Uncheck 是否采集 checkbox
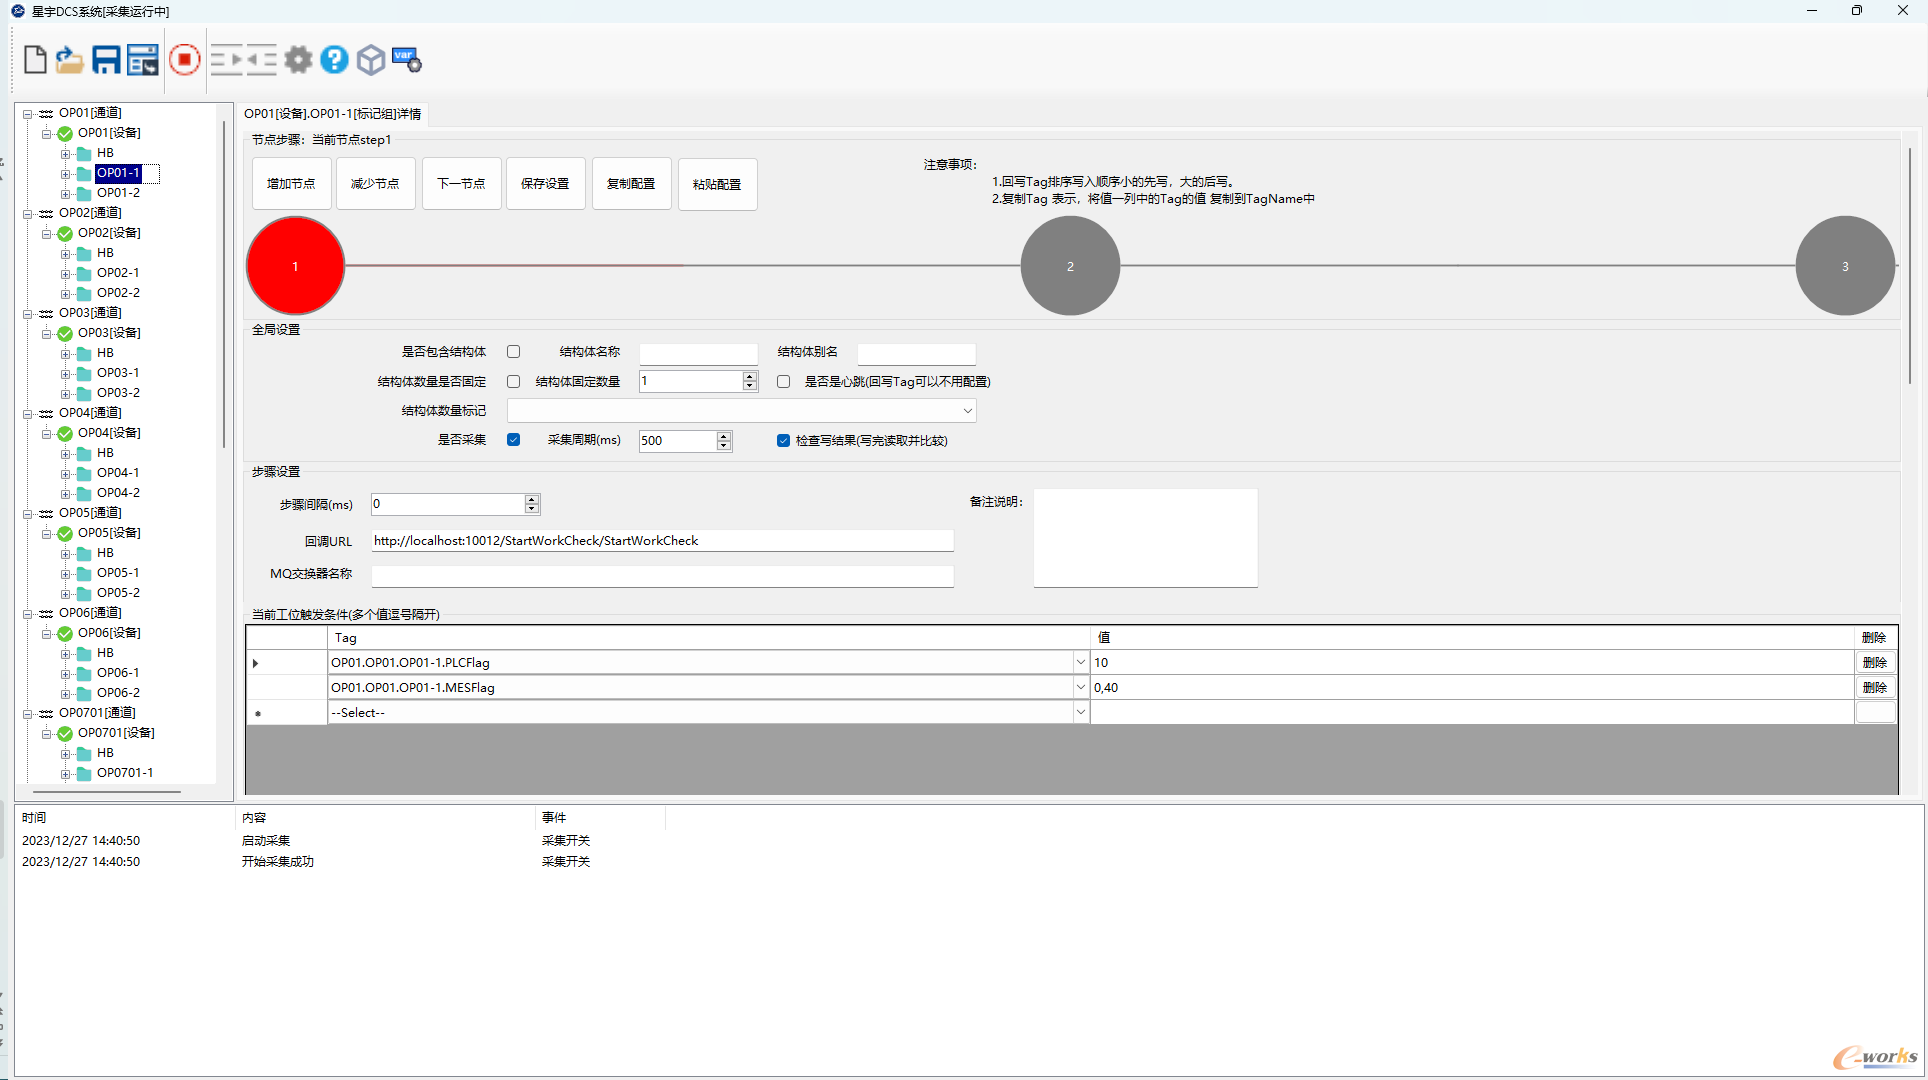The image size is (1928, 1080). click(513, 440)
